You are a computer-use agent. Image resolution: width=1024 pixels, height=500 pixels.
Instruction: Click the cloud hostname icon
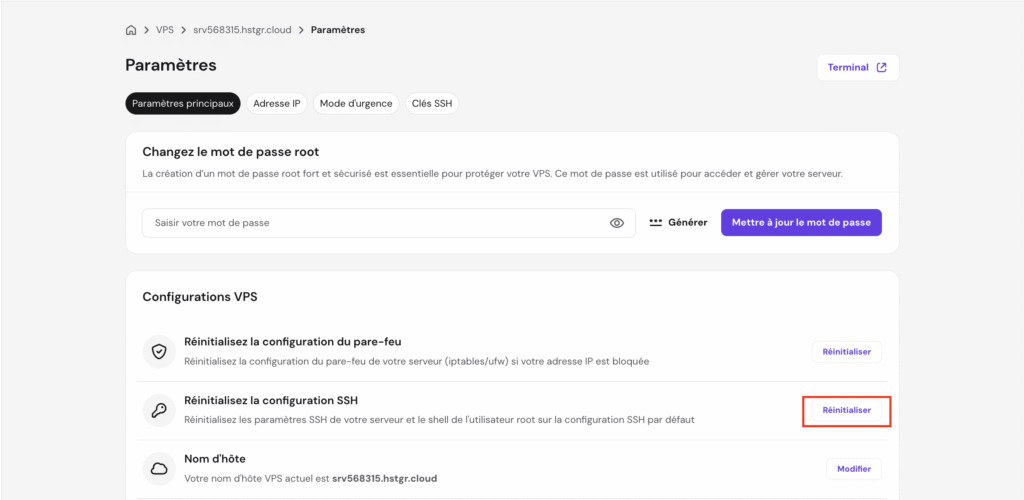[x=159, y=469]
